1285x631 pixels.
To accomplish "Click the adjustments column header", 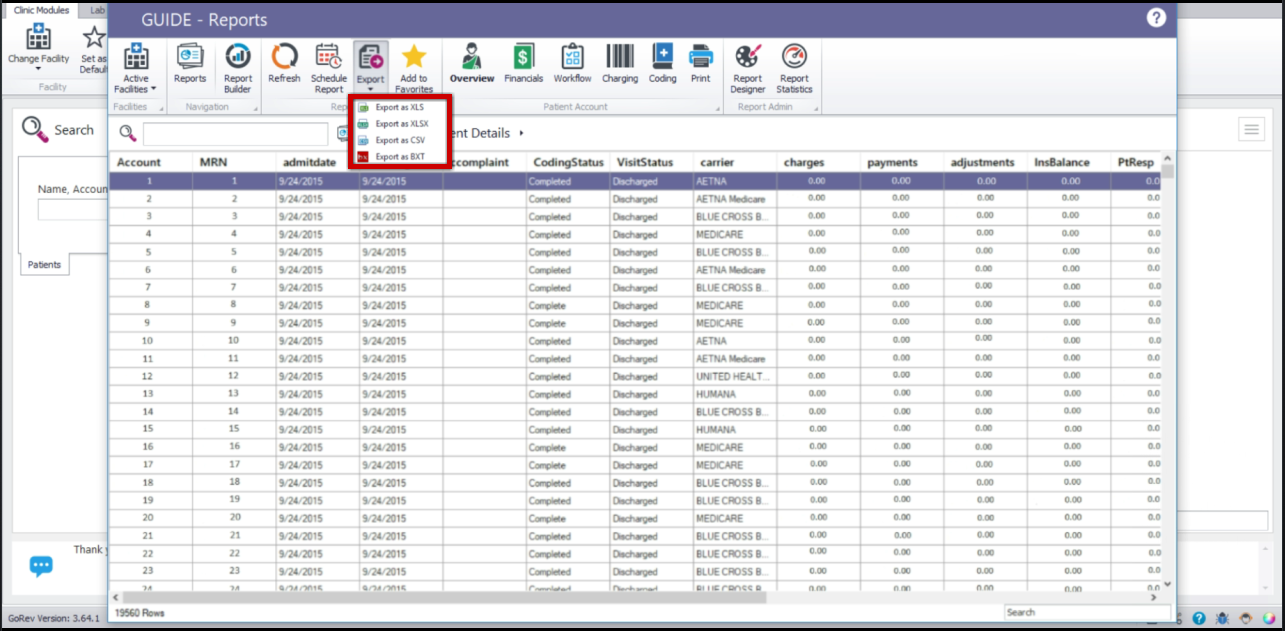I will (x=985, y=162).
